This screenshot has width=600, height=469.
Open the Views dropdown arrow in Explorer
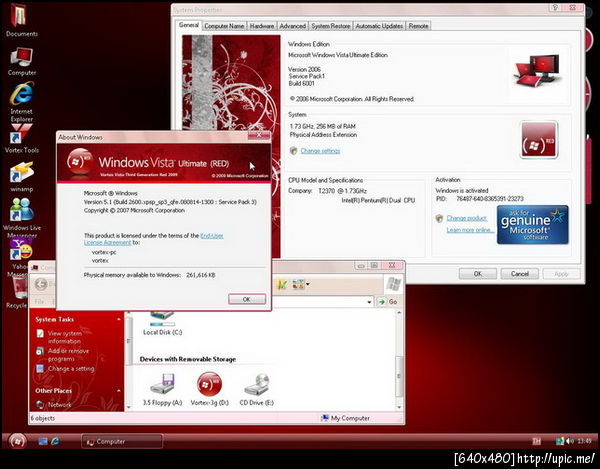[x=308, y=285]
